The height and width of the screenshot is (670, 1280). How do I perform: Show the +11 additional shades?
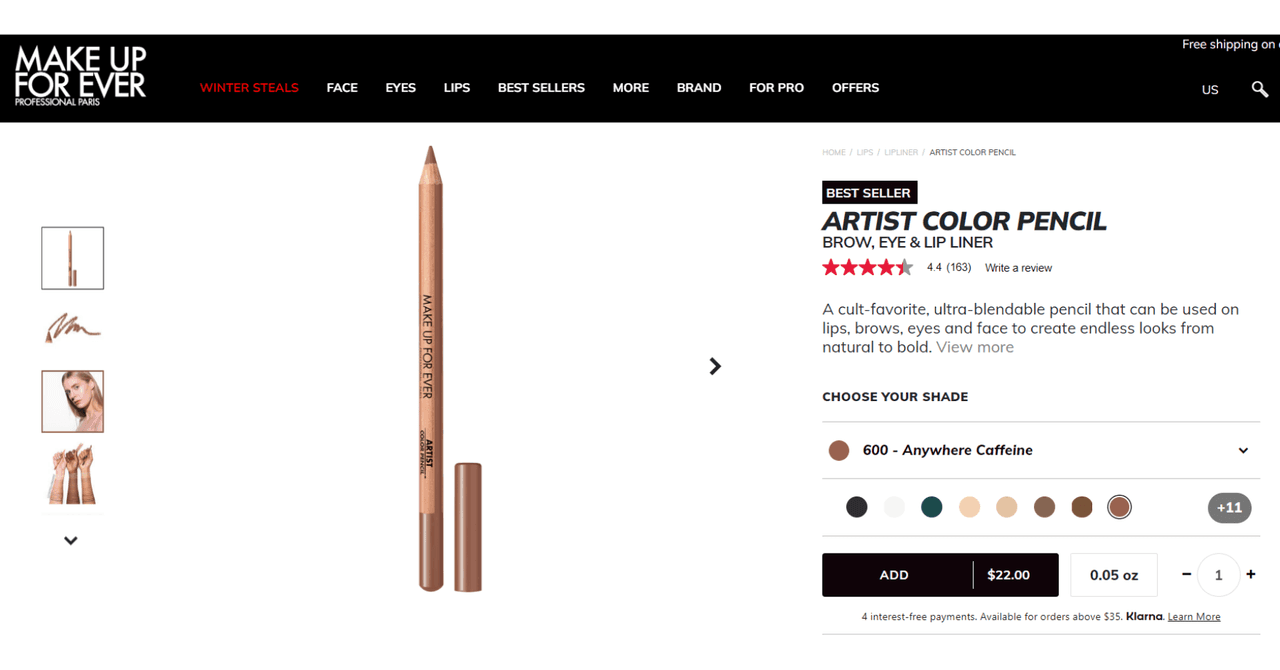[x=1229, y=507]
